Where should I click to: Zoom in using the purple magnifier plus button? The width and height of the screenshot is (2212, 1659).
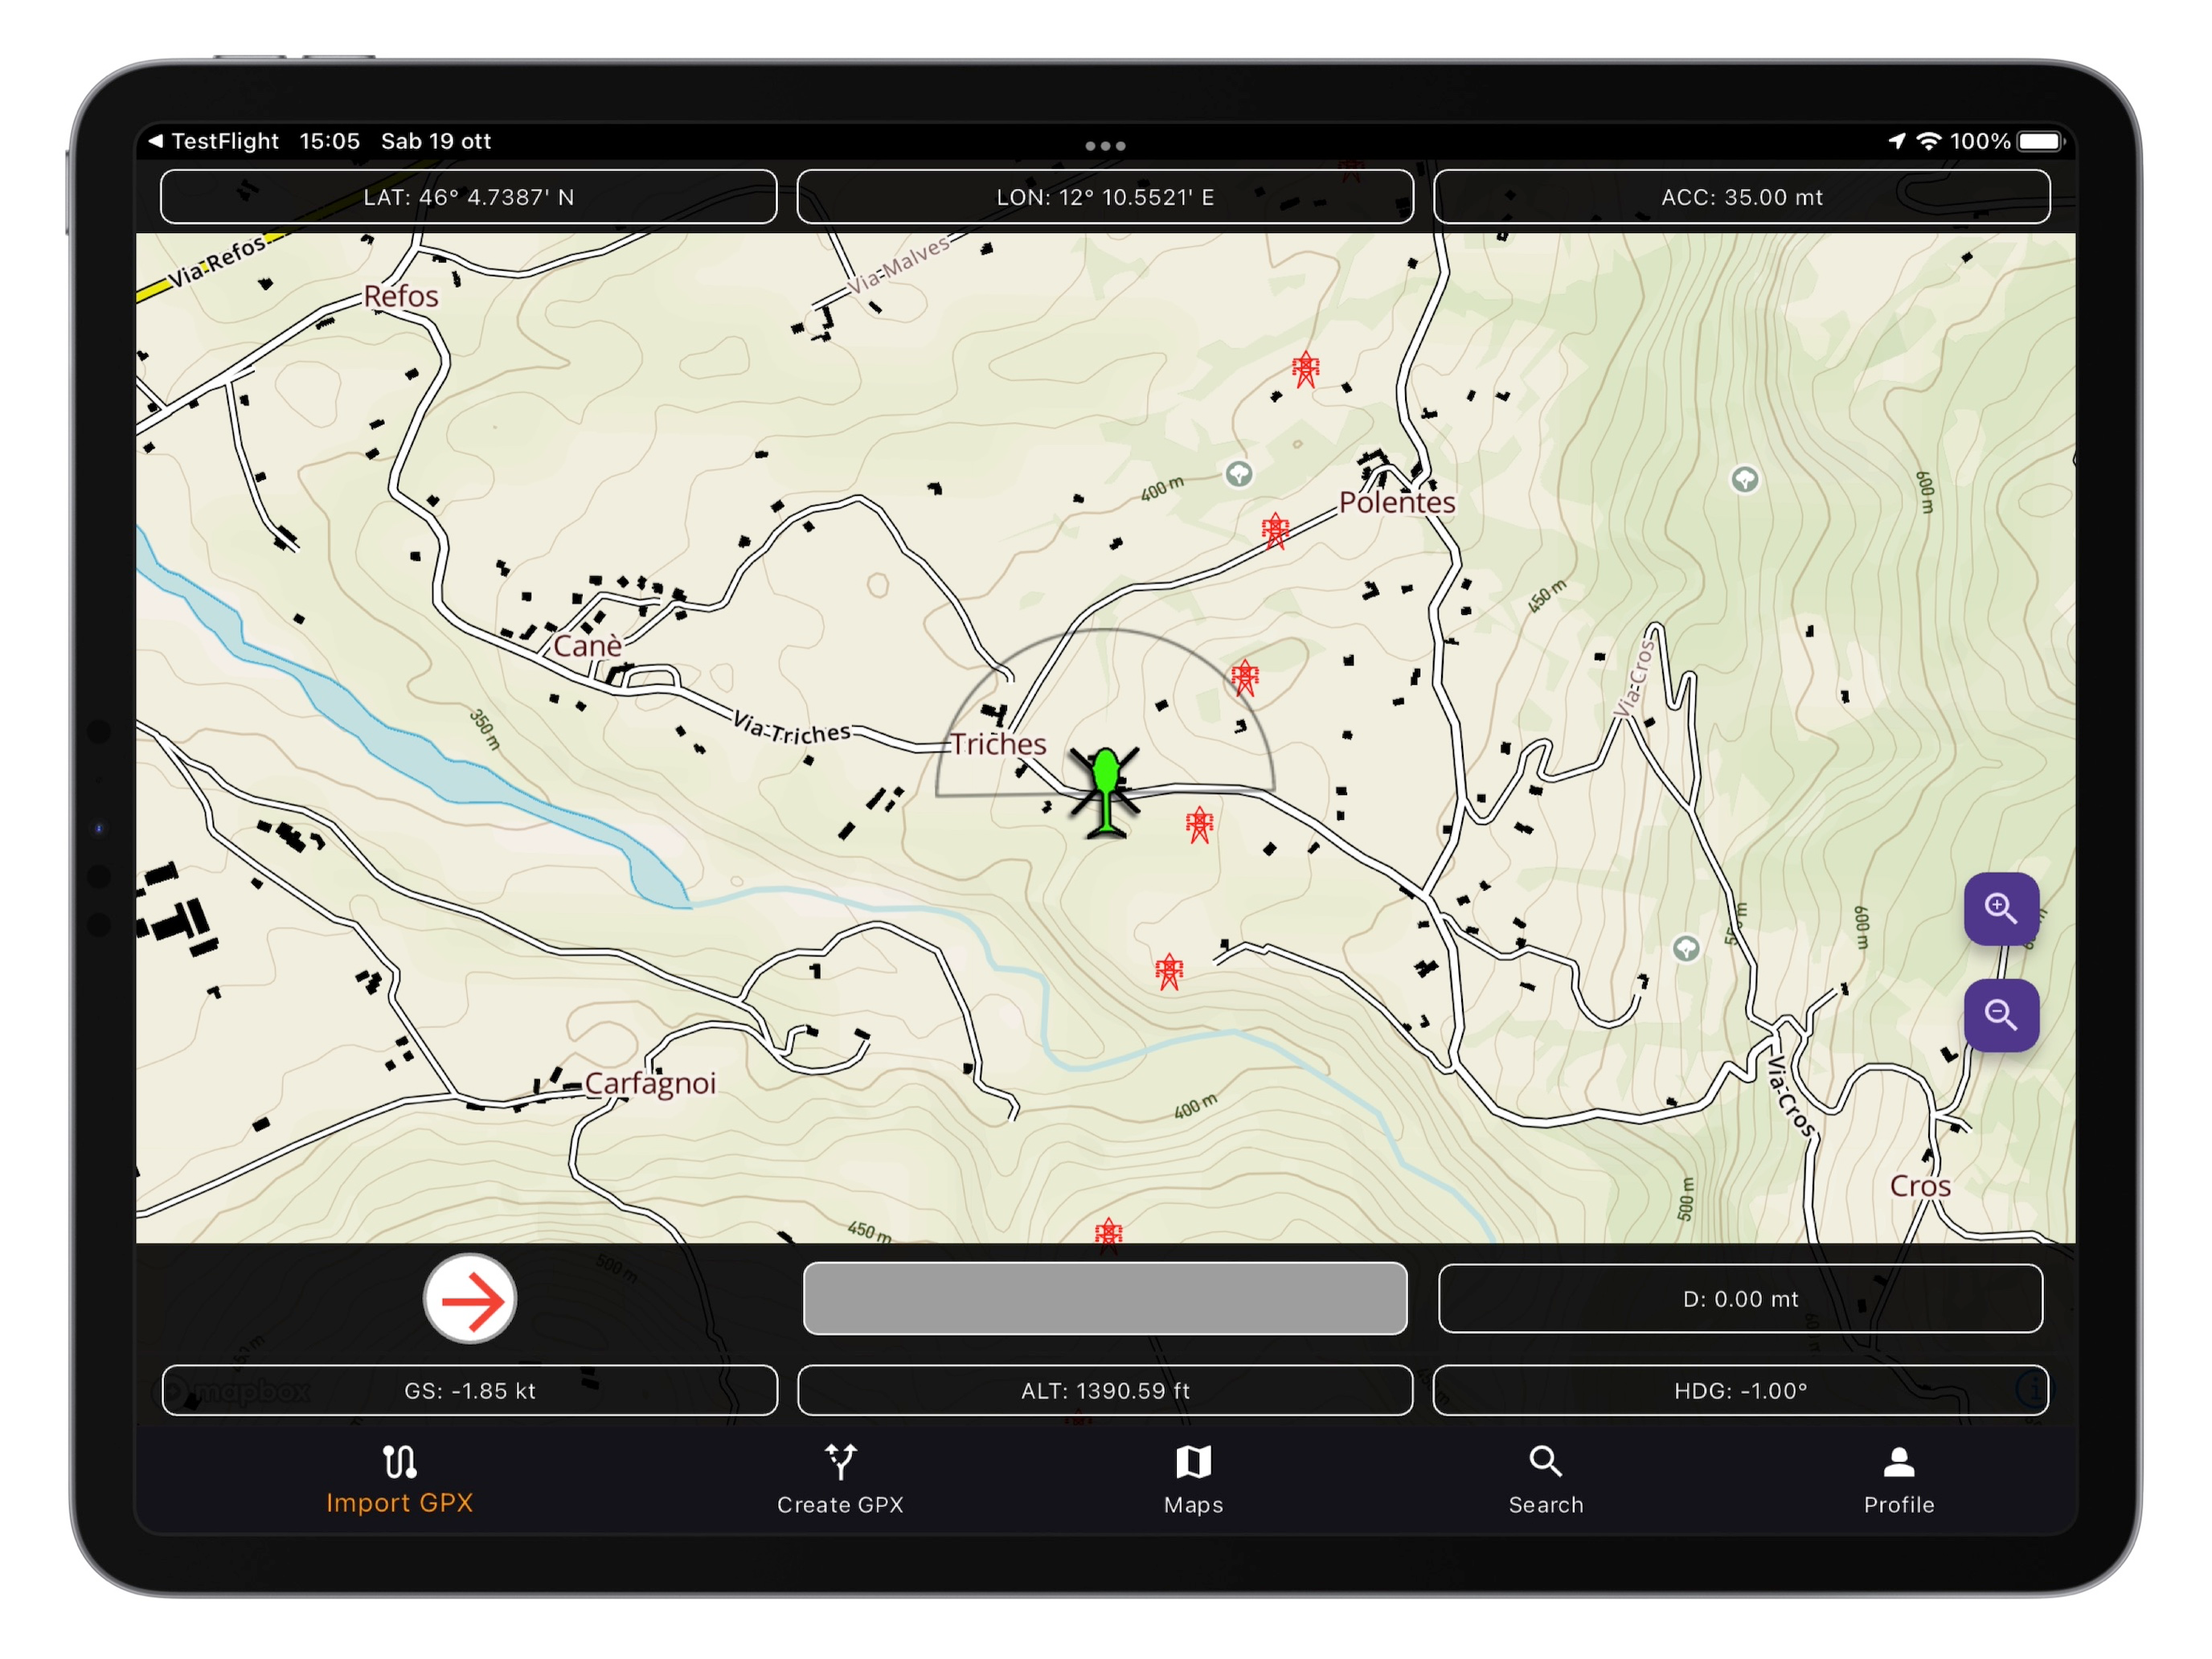(2001, 909)
